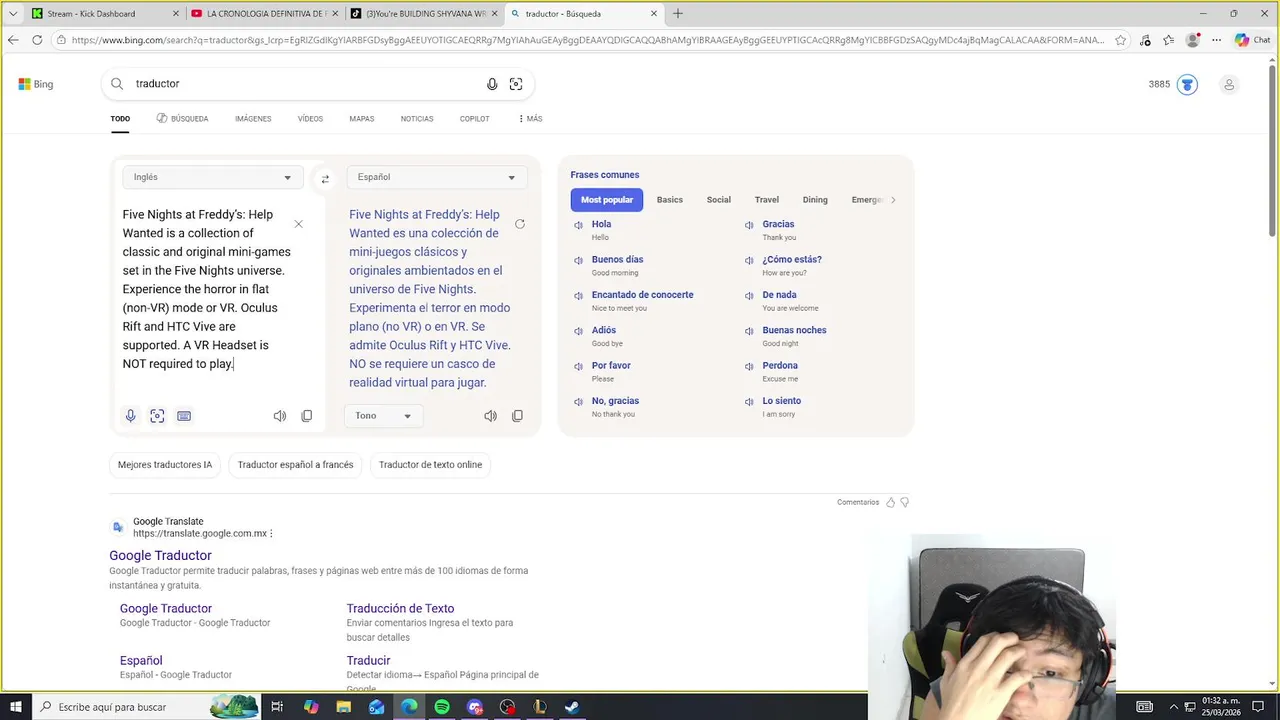Copy the translated Spanish text
The width and height of the screenshot is (1280, 720).
(x=517, y=416)
